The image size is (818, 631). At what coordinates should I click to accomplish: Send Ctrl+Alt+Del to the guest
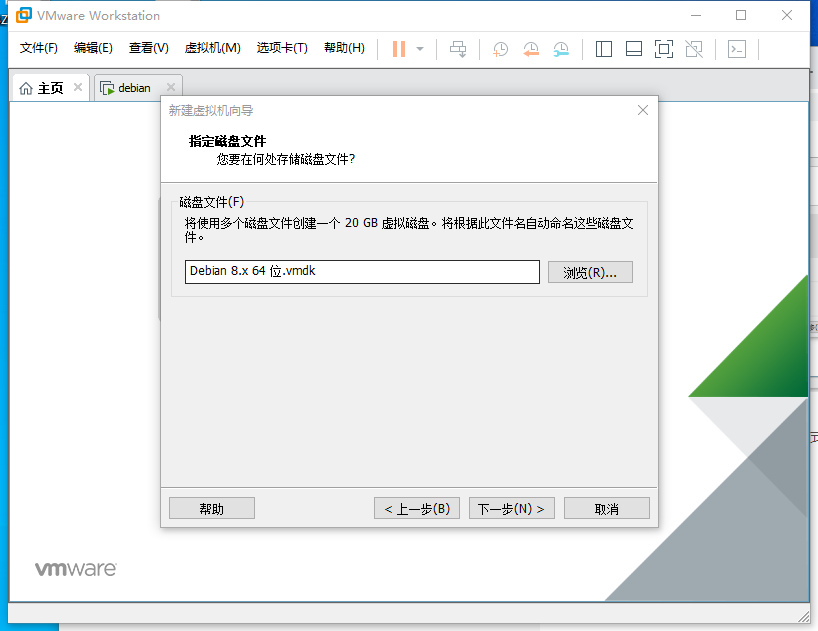(458, 48)
